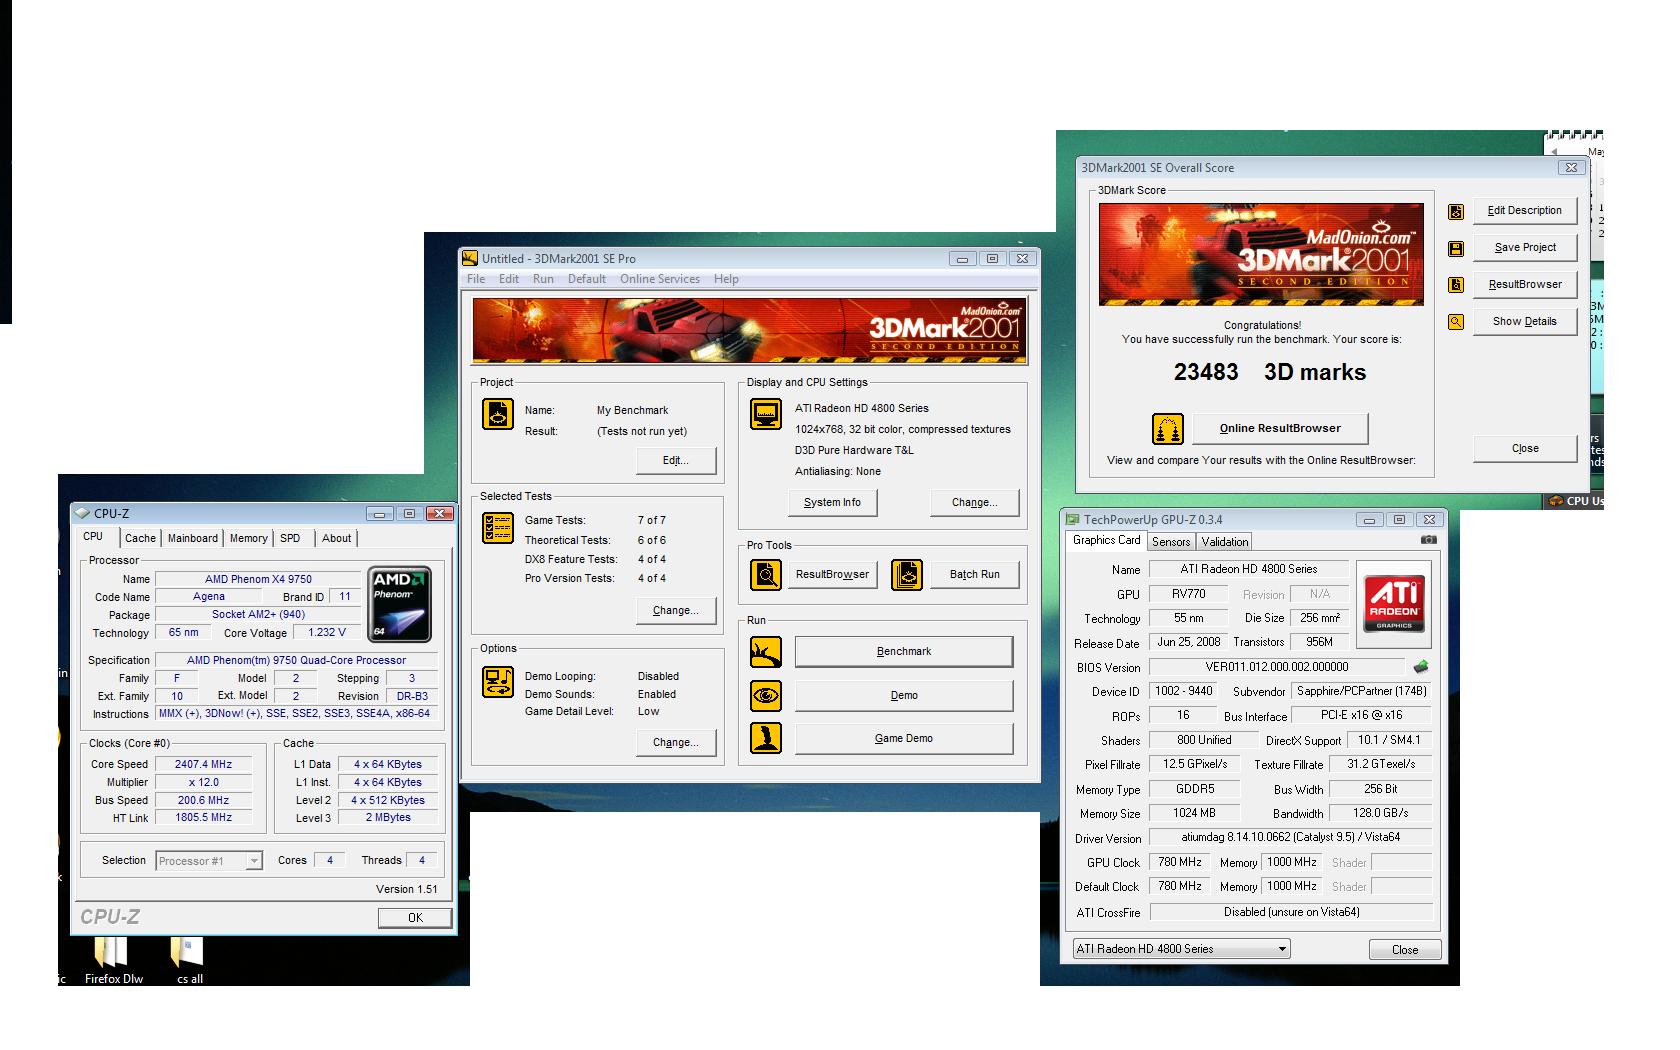1680x1050 pixels.
Task: Open the Default menu in 3DMark2001
Action: point(587,279)
